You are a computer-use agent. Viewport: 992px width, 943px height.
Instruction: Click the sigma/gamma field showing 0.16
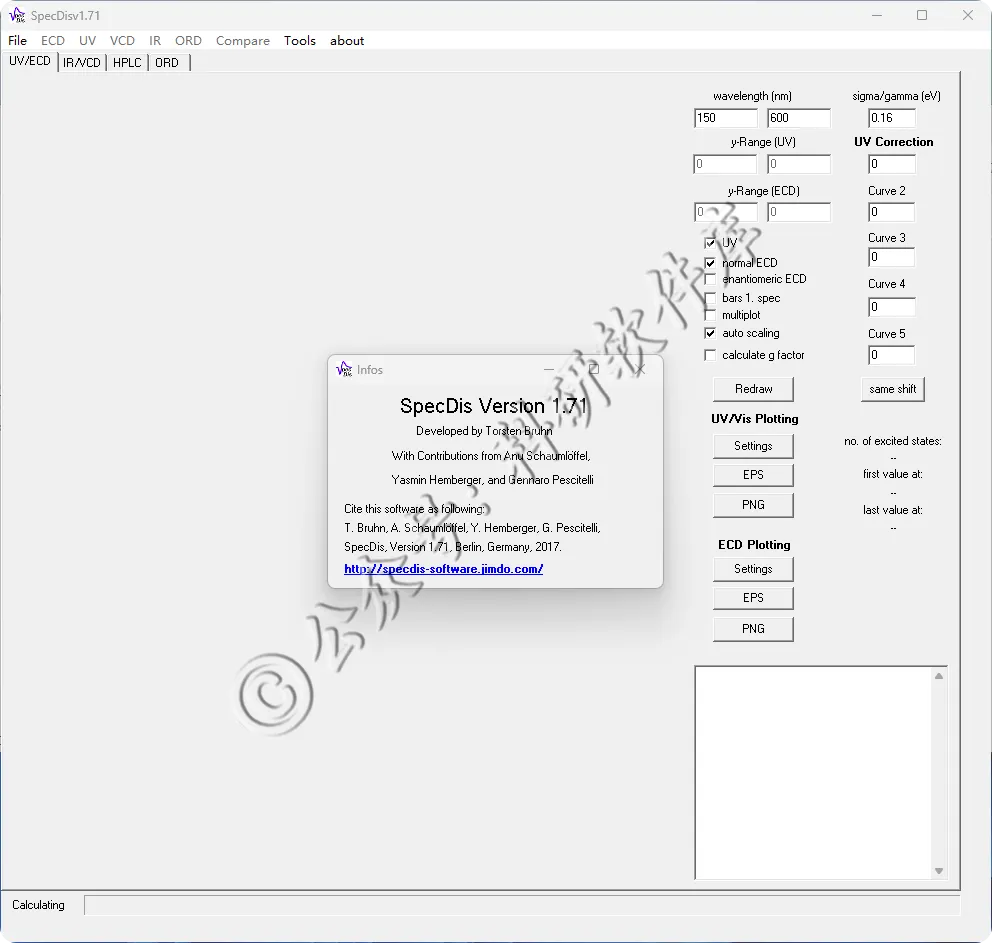[892, 118]
